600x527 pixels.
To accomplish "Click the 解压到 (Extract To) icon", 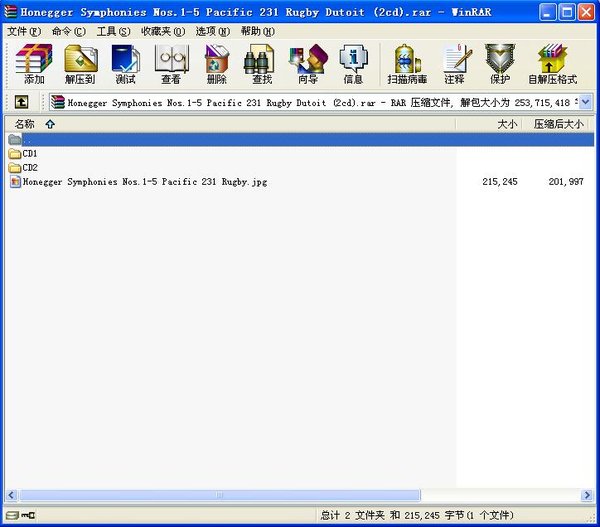I will pos(80,64).
